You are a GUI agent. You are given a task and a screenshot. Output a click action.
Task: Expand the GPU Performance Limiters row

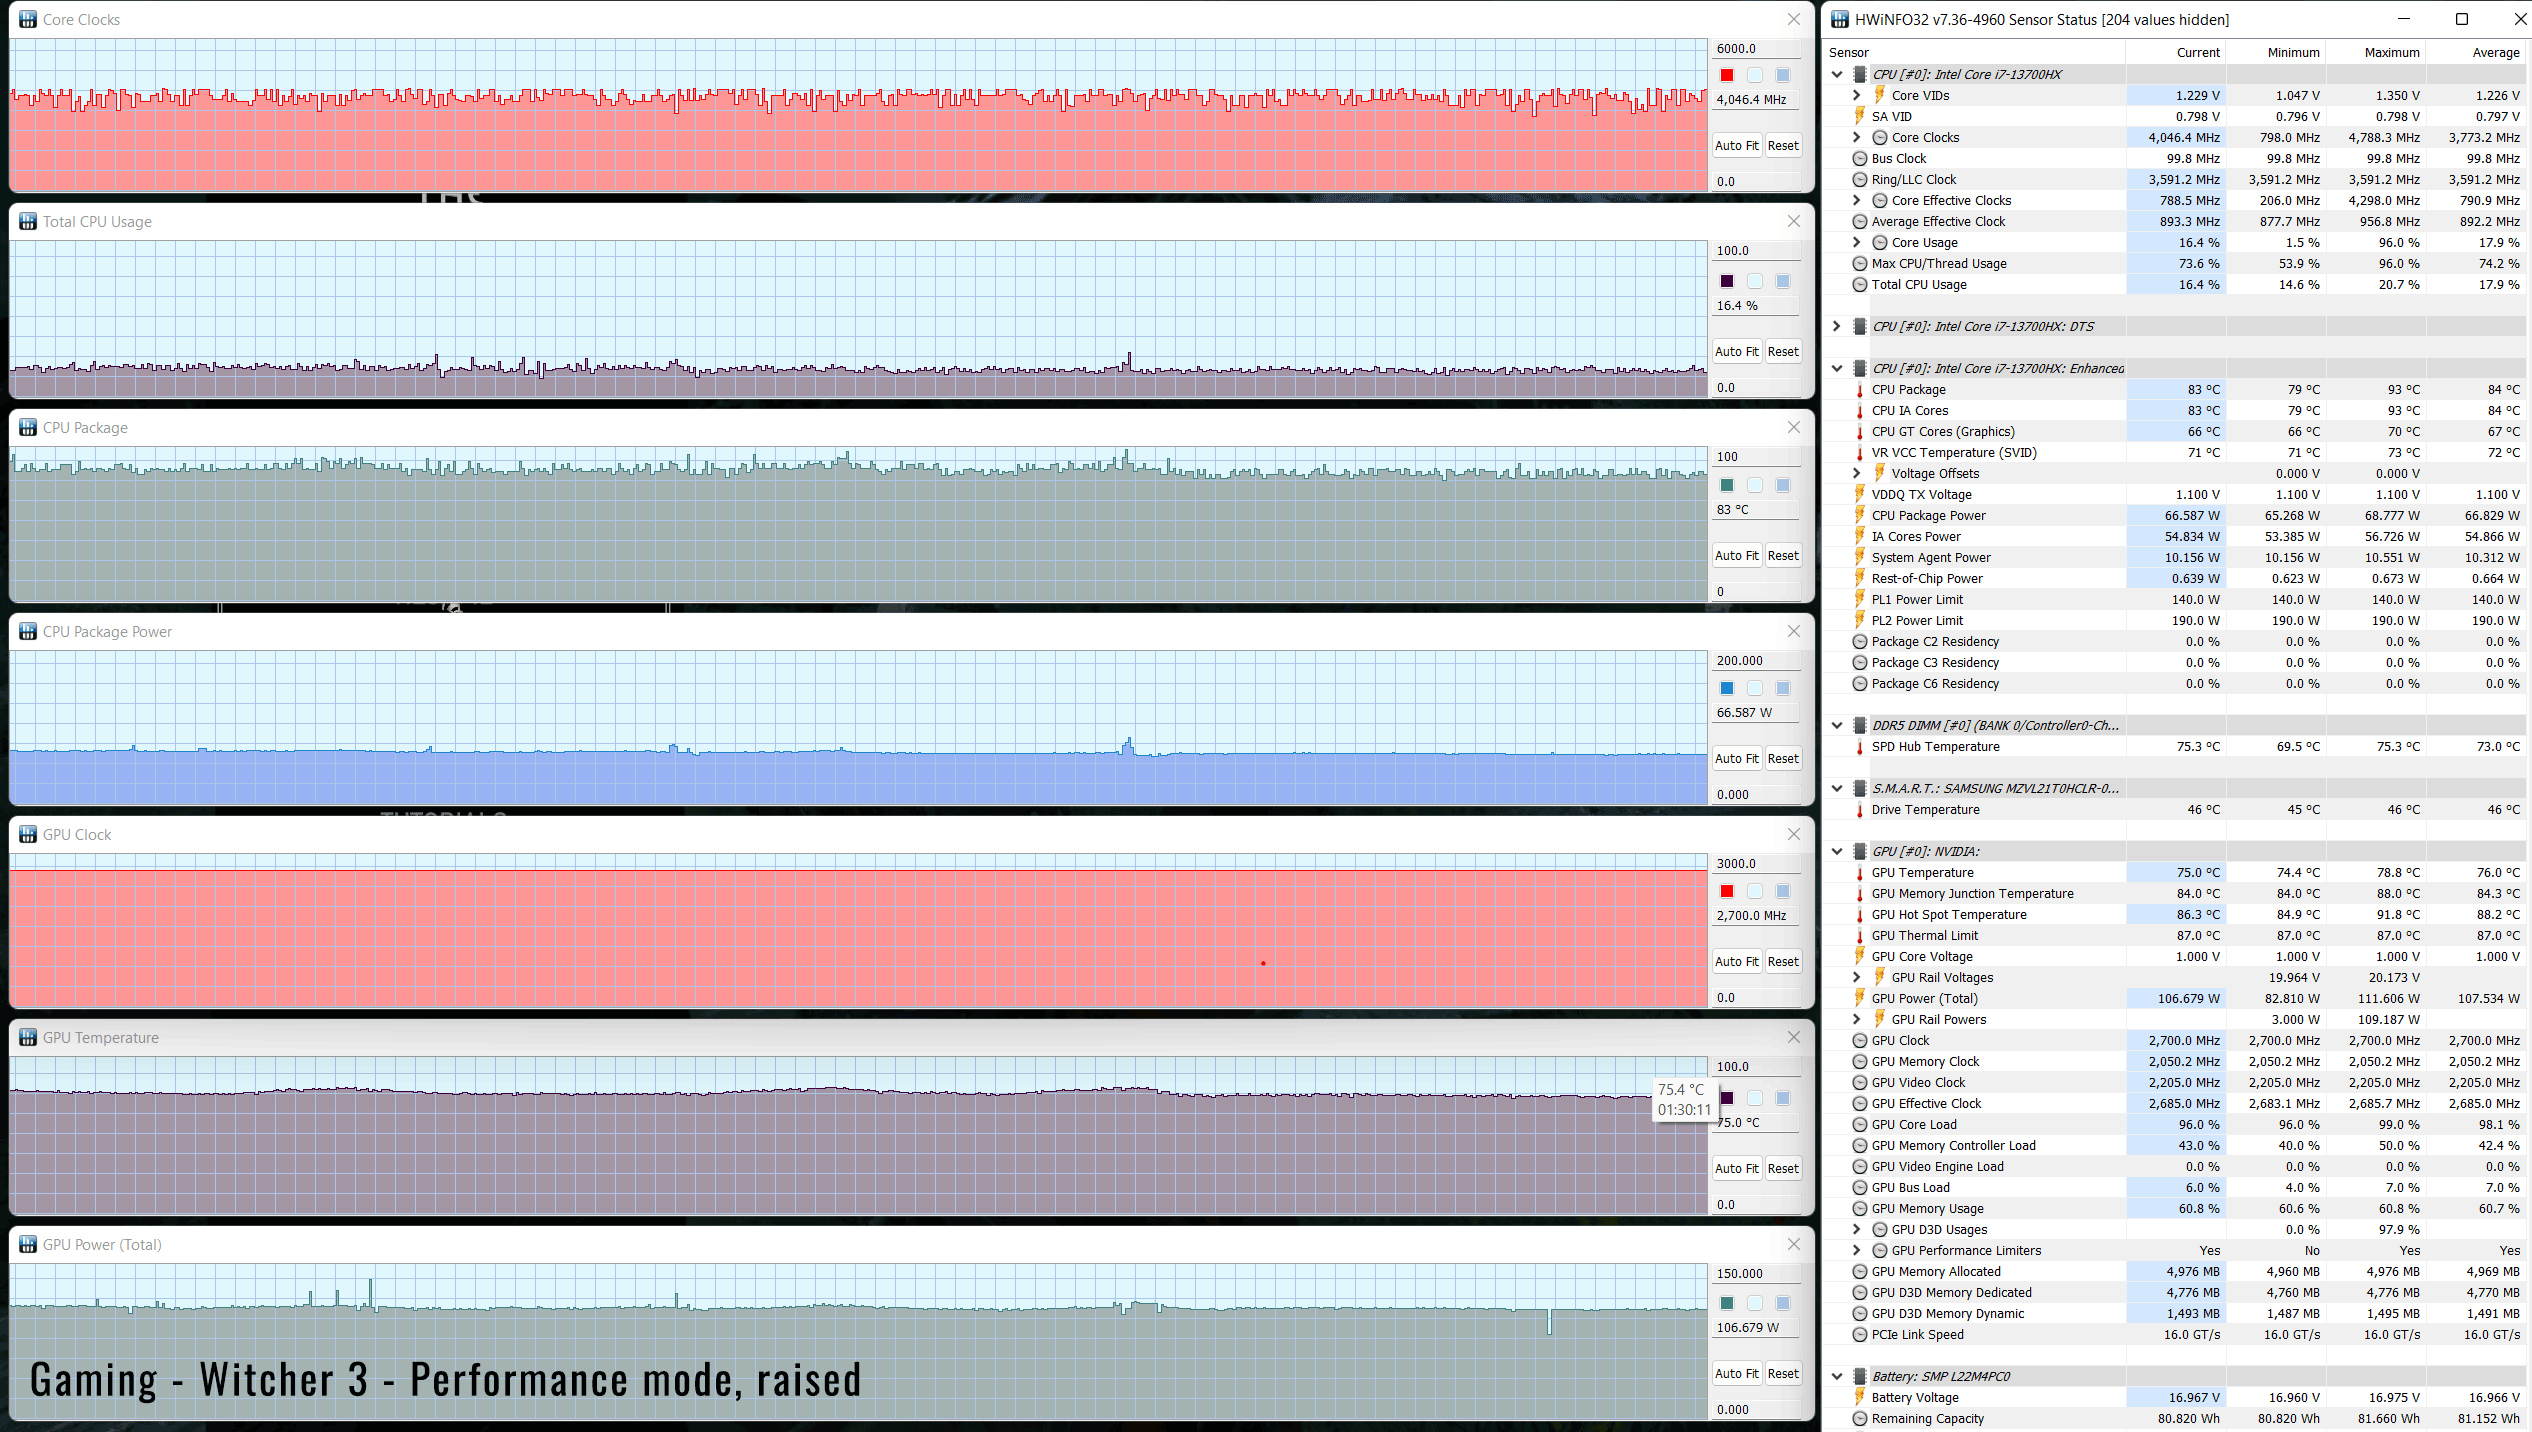click(x=1857, y=1250)
